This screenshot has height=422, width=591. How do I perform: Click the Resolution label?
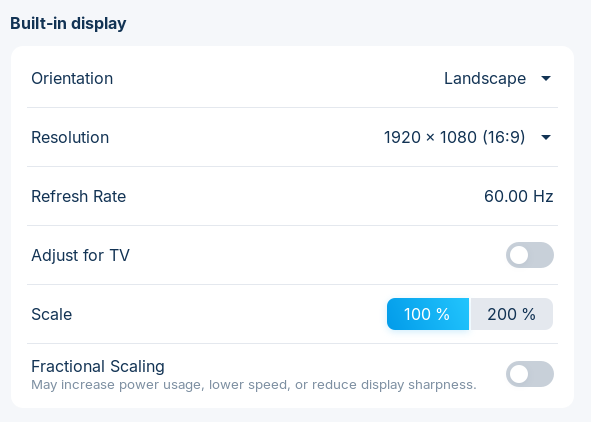pos(70,137)
